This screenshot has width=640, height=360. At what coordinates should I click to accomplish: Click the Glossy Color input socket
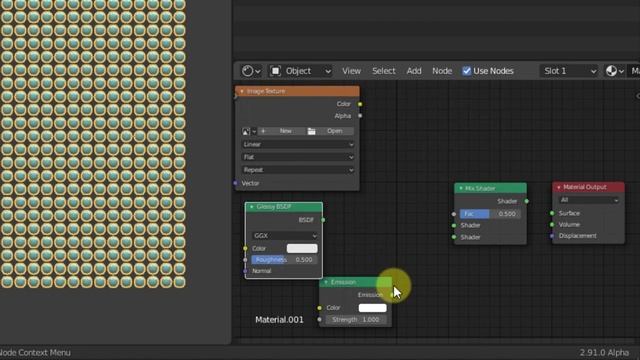[x=245, y=248]
